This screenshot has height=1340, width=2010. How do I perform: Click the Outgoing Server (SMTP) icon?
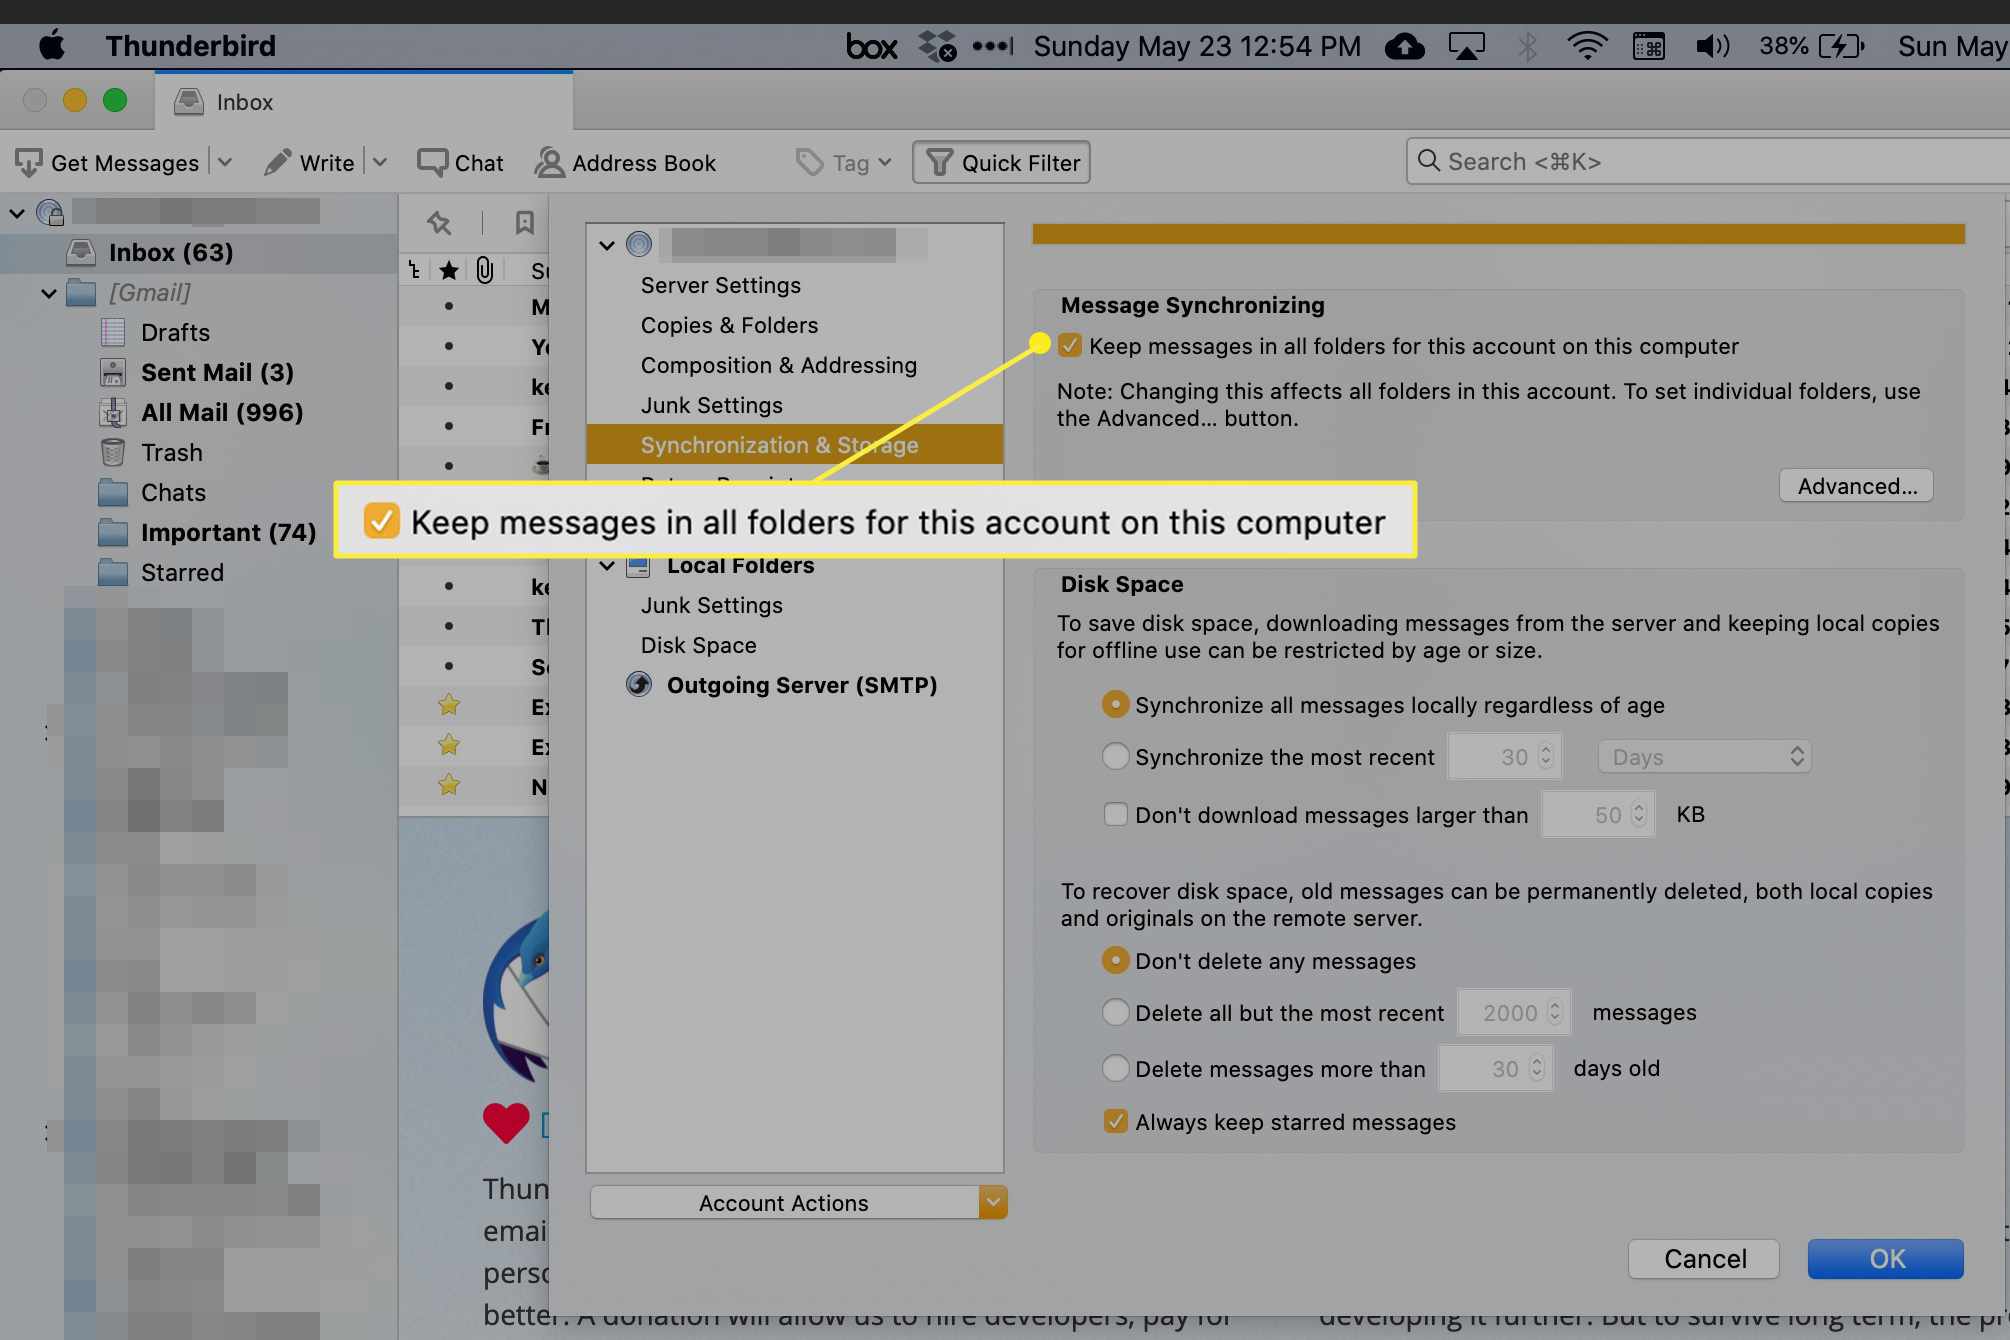click(x=639, y=684)
